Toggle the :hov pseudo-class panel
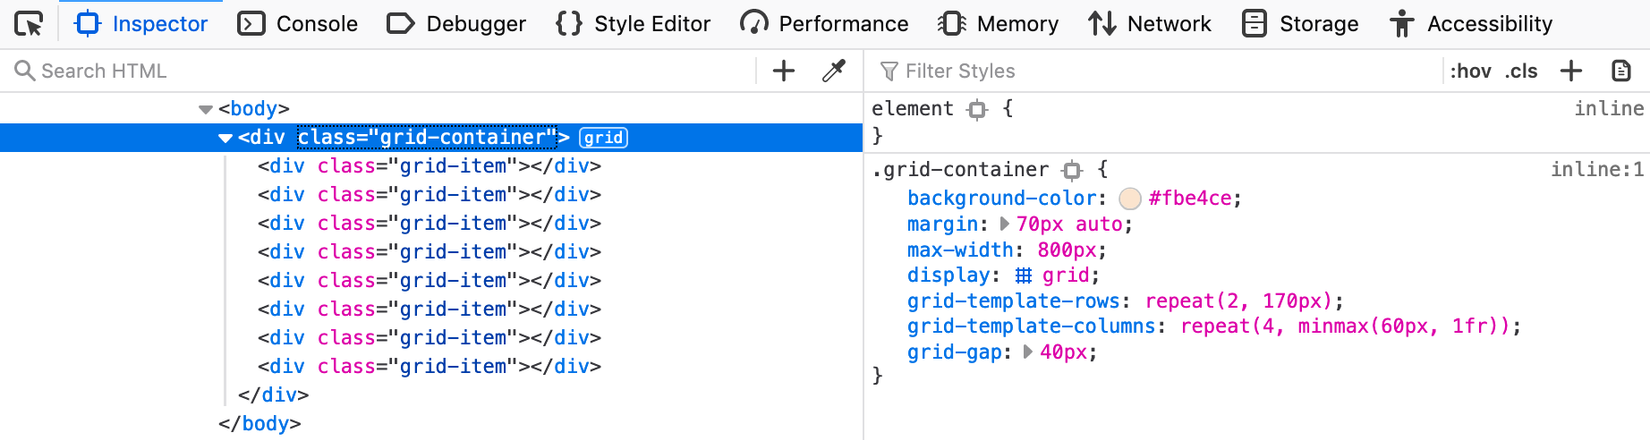 tap(1470, 71)
